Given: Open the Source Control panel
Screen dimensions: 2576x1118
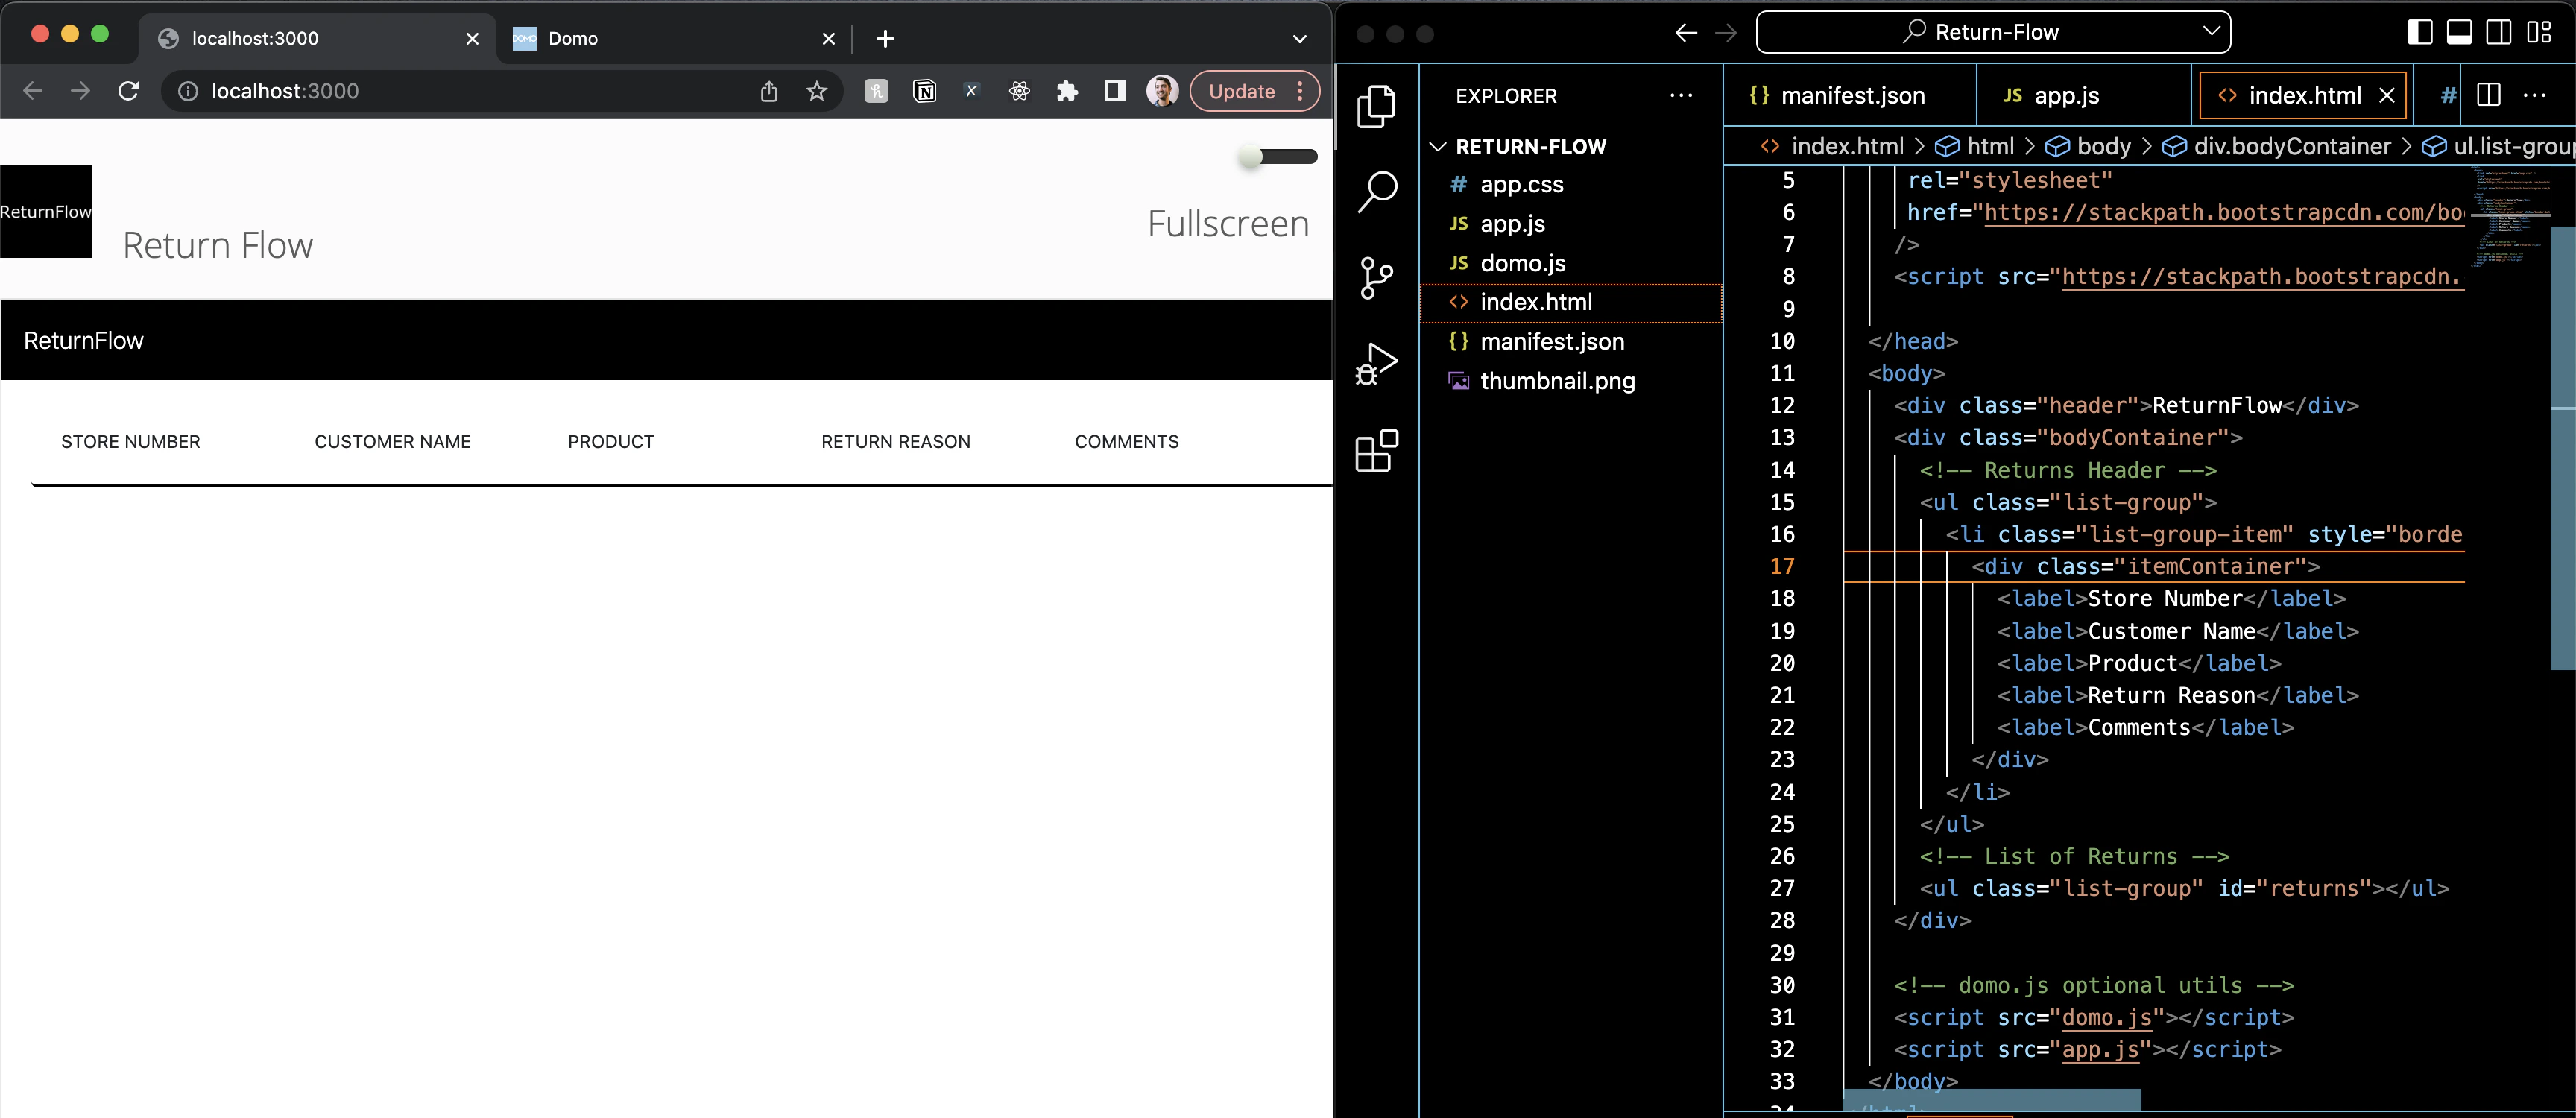Looking at the screenshot, I should [1376, 278].
